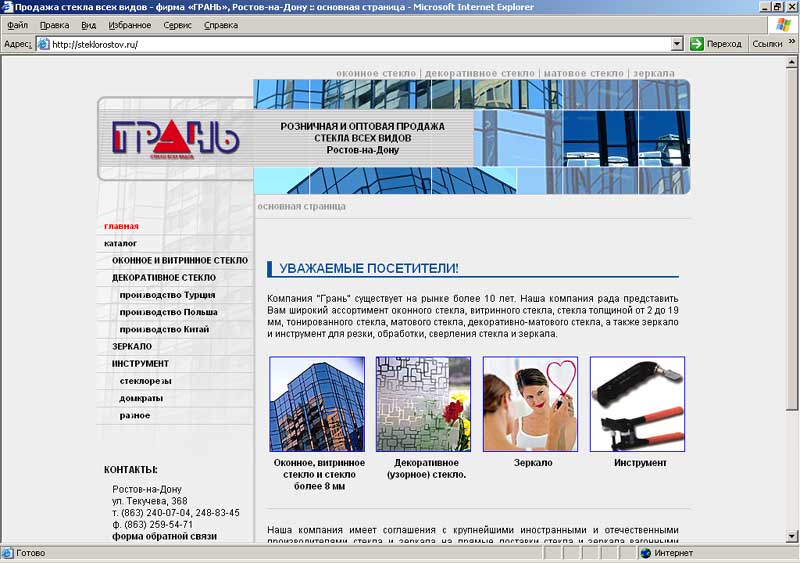Open ОКОННОЕ И ВИТРИННОЕ СТЕКЛО section
This screenshot has height=563, width=800.
[x=180, y=260]
